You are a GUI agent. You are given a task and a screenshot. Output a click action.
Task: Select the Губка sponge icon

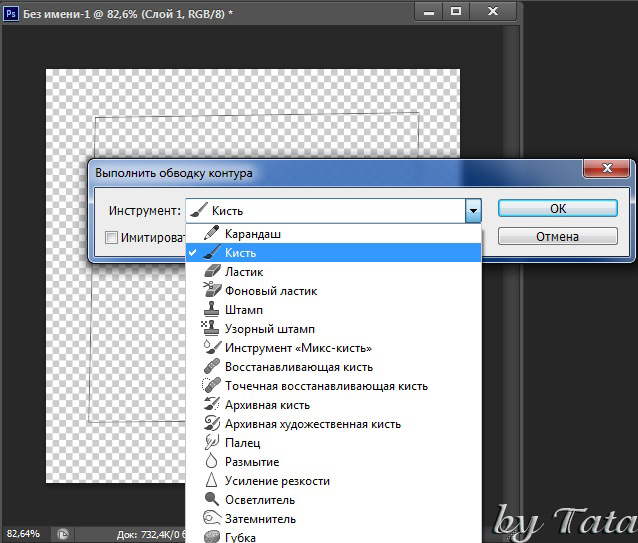[x=212, y=537]
